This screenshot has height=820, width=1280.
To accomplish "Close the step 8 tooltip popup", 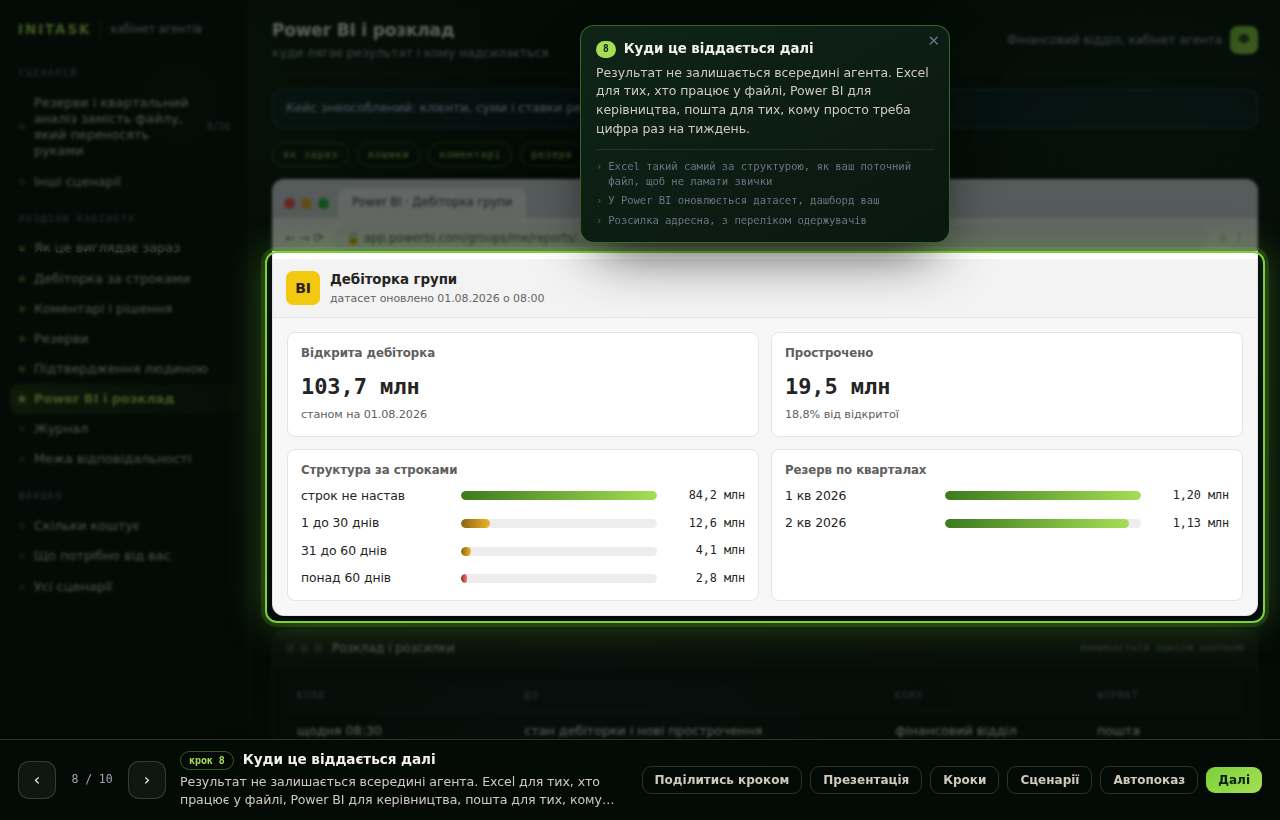I will pos(933,41).
